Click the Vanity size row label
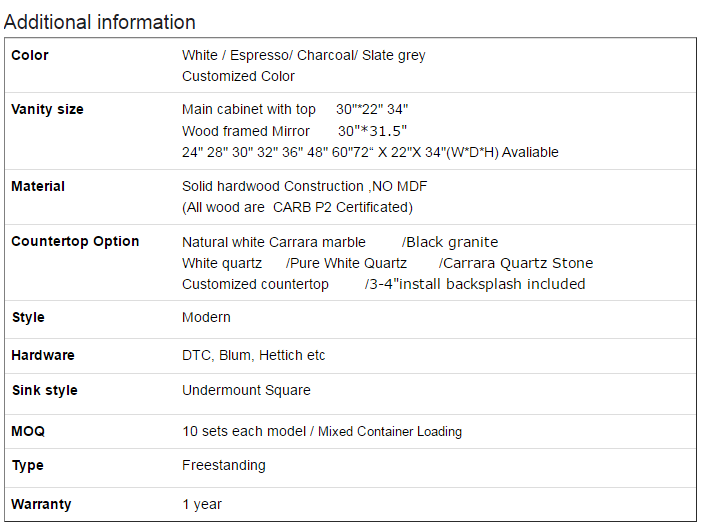 pos(47,109)
